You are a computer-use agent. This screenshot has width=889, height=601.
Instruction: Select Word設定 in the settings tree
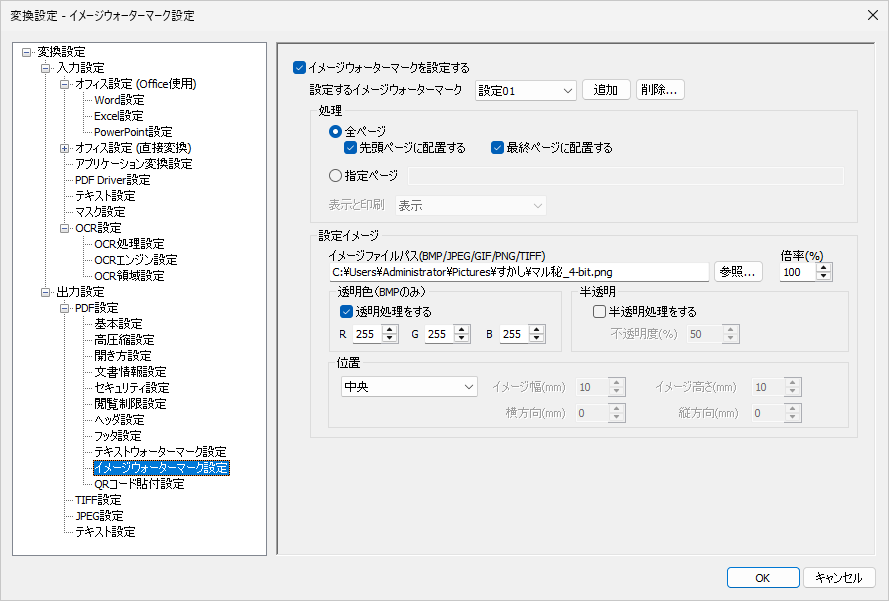(118, 100)
